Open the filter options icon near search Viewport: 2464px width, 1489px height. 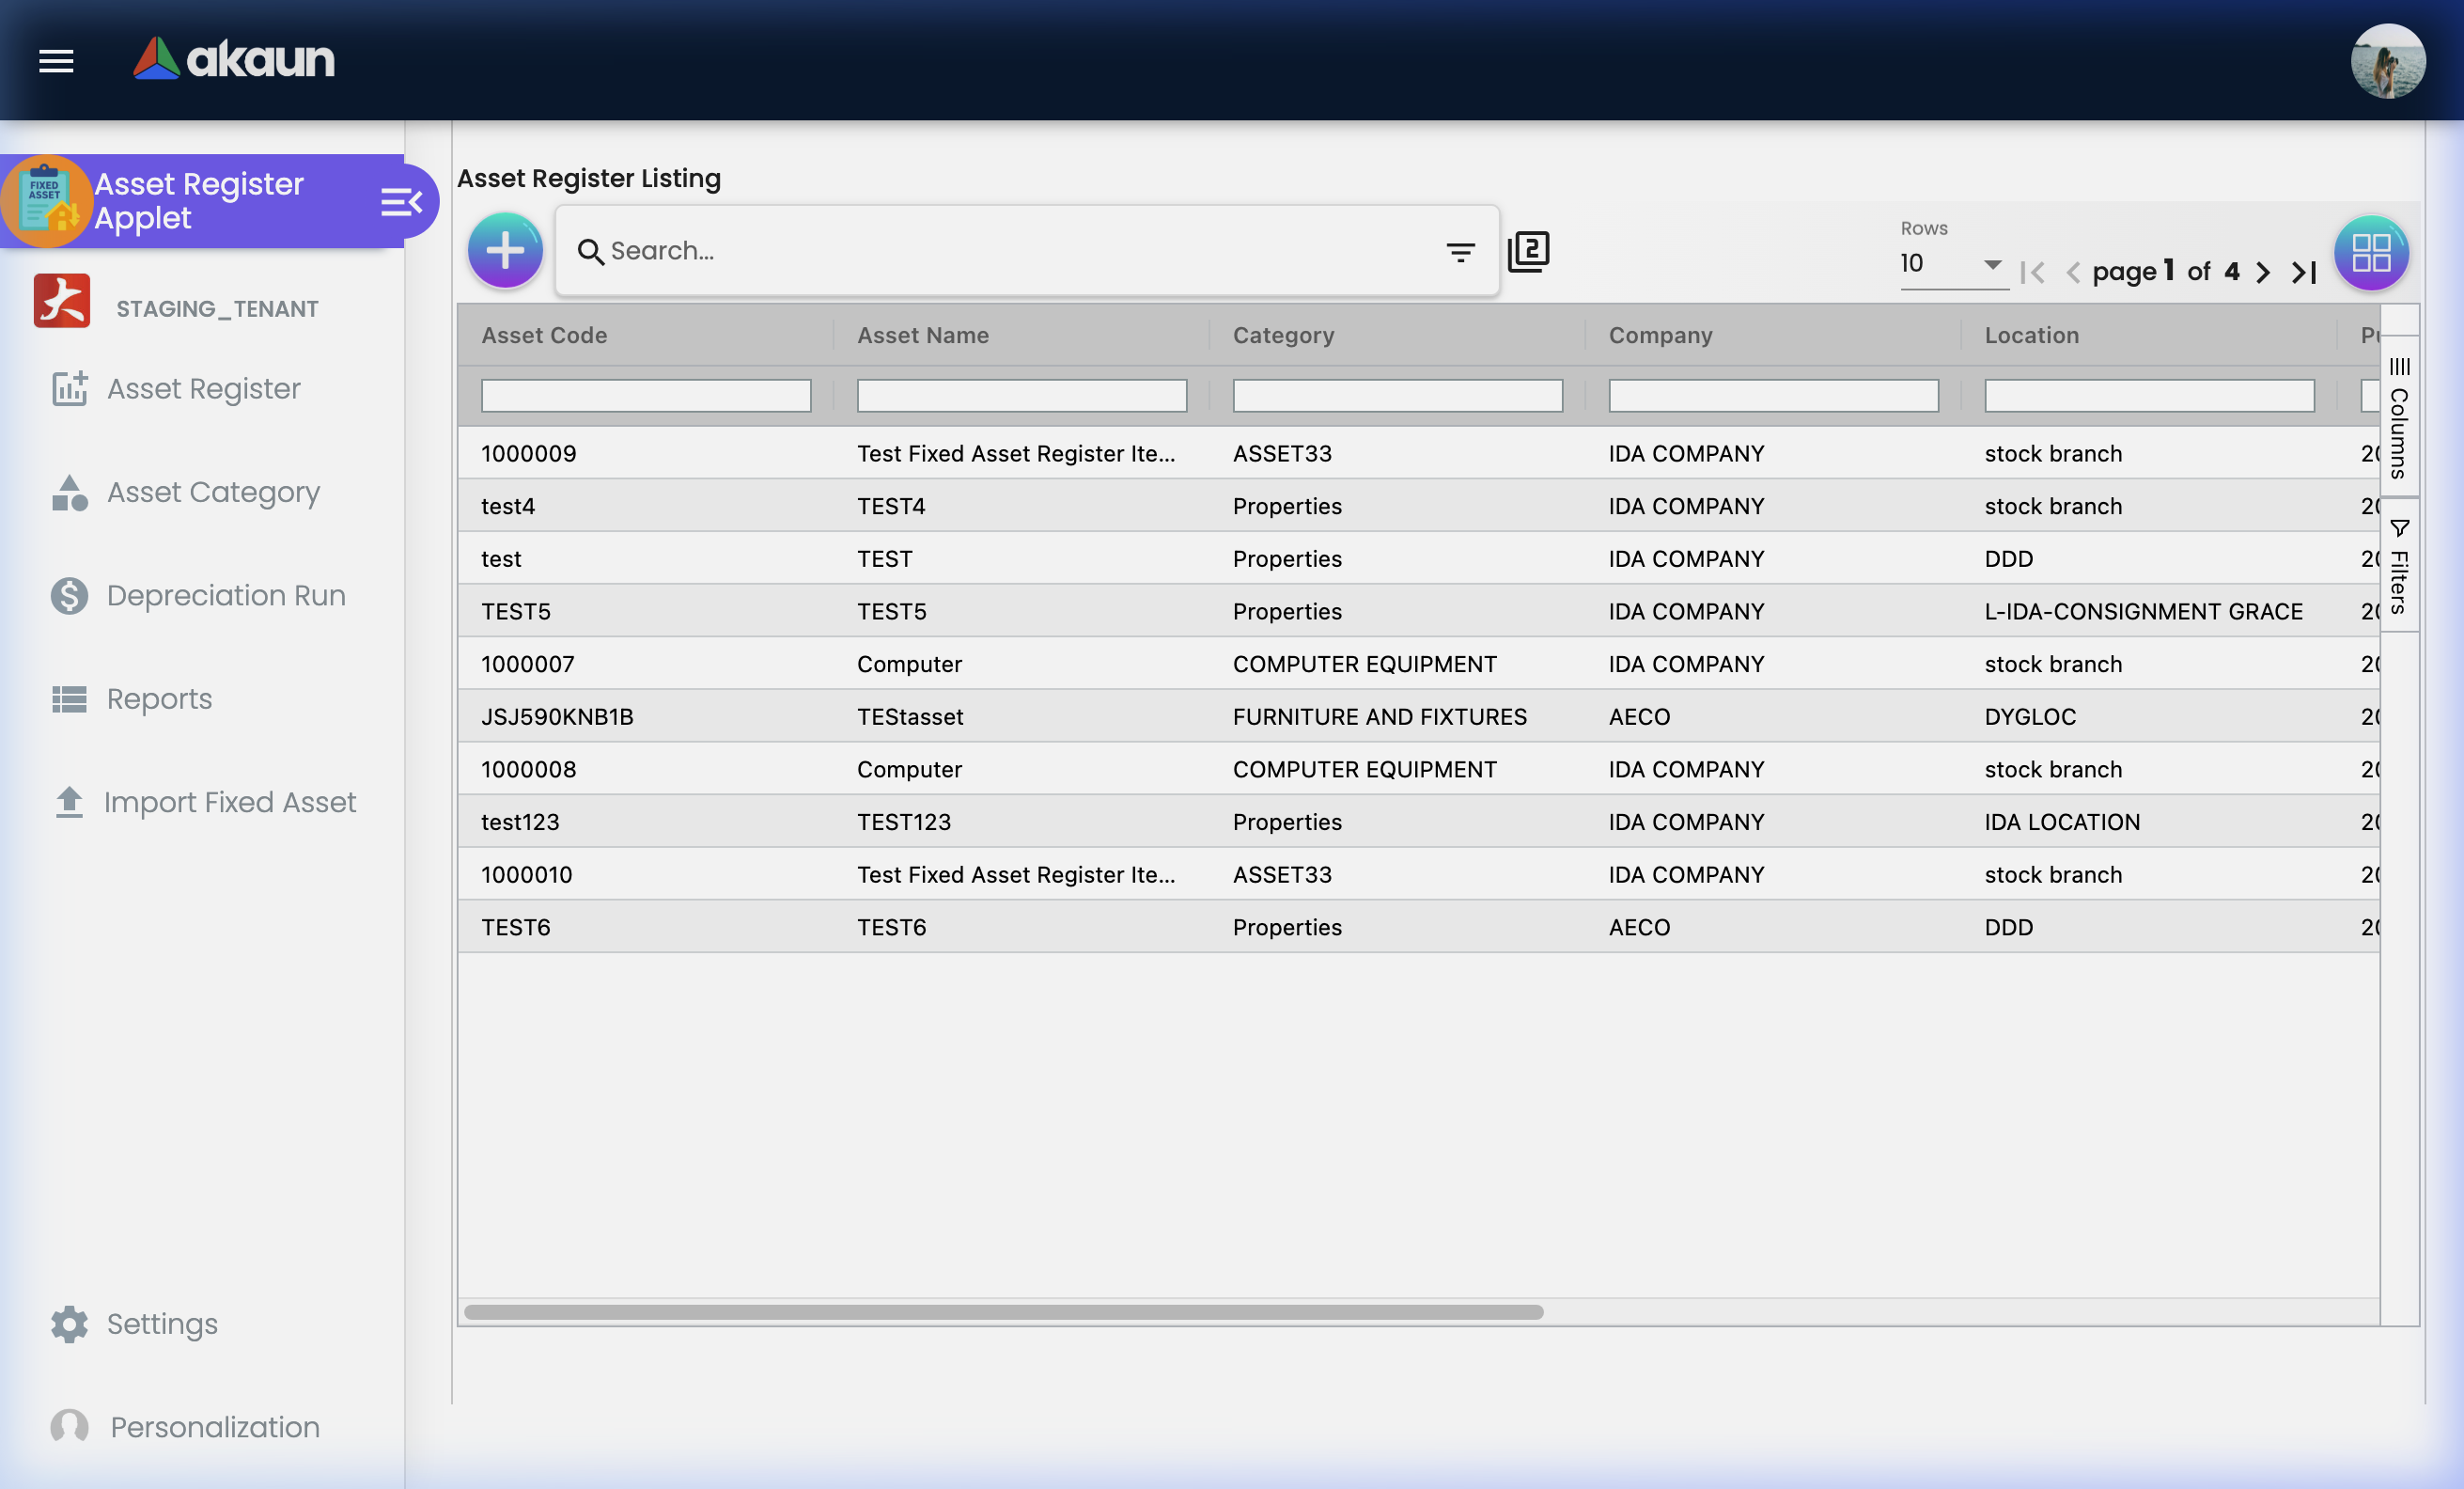click(x=1460, y=252)
